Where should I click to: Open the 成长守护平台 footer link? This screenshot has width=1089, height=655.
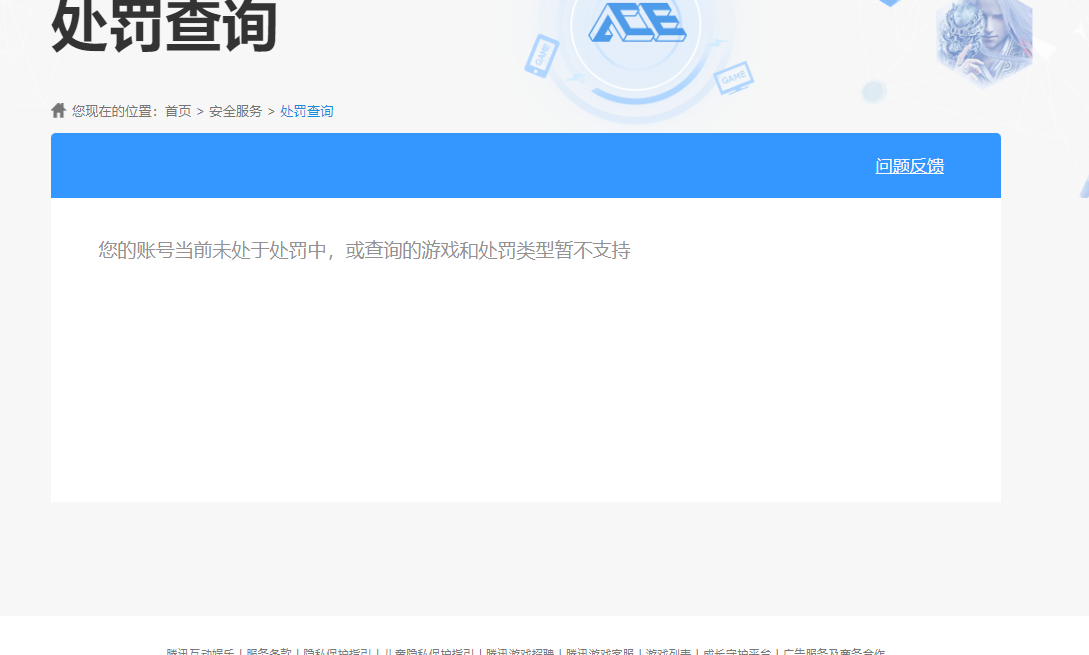tap(737, 652)
